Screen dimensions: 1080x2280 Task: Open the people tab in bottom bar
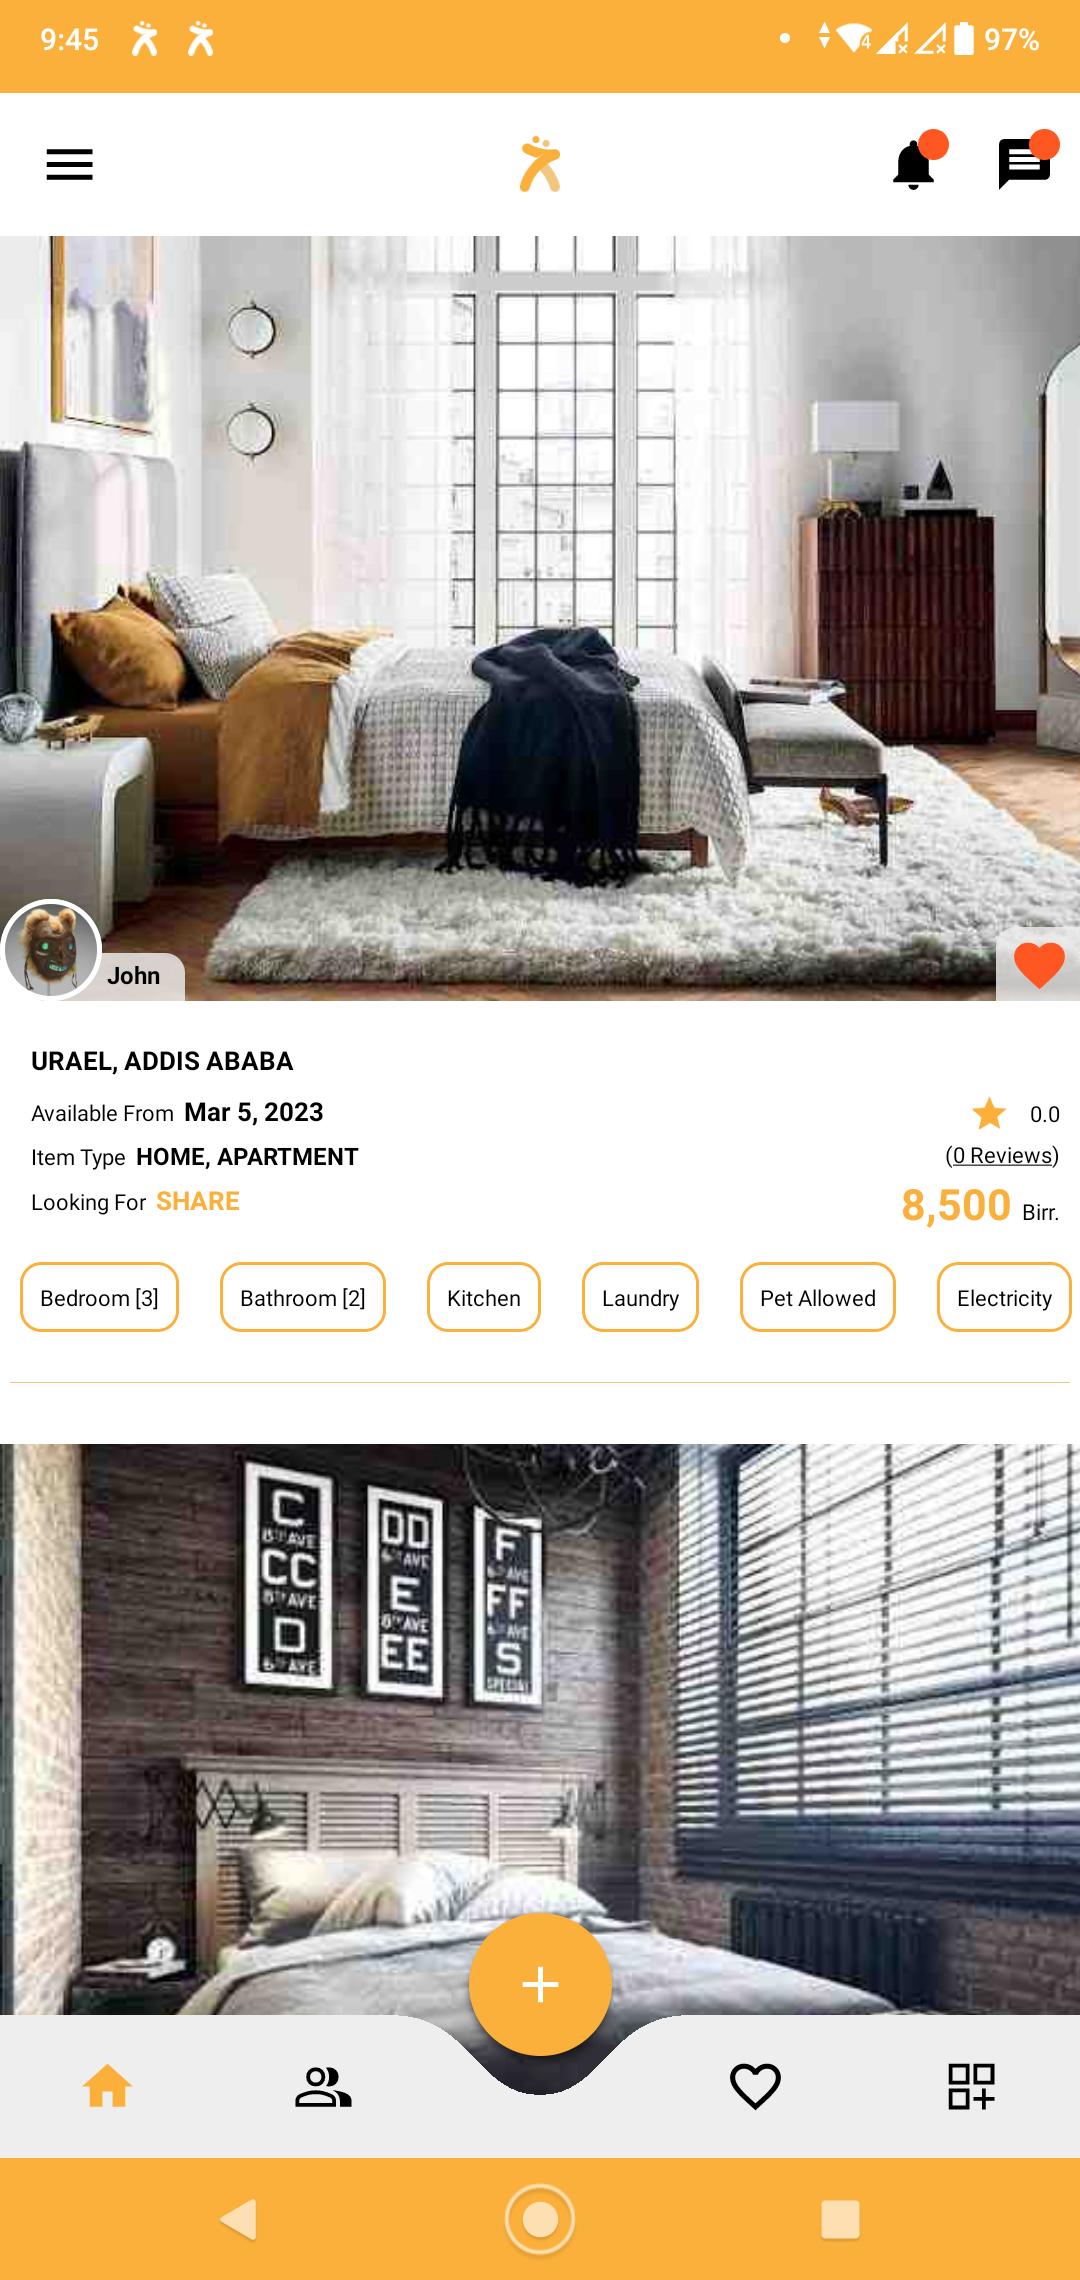(323, 2086)
